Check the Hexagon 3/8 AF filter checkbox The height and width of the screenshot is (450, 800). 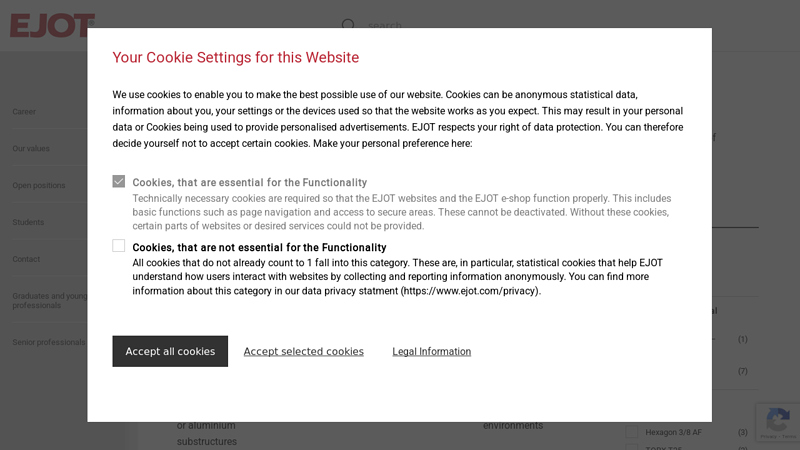point(633,432)
